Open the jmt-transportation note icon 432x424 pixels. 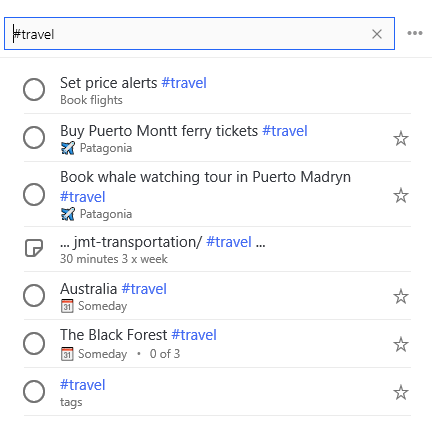(x=34, y=248)
